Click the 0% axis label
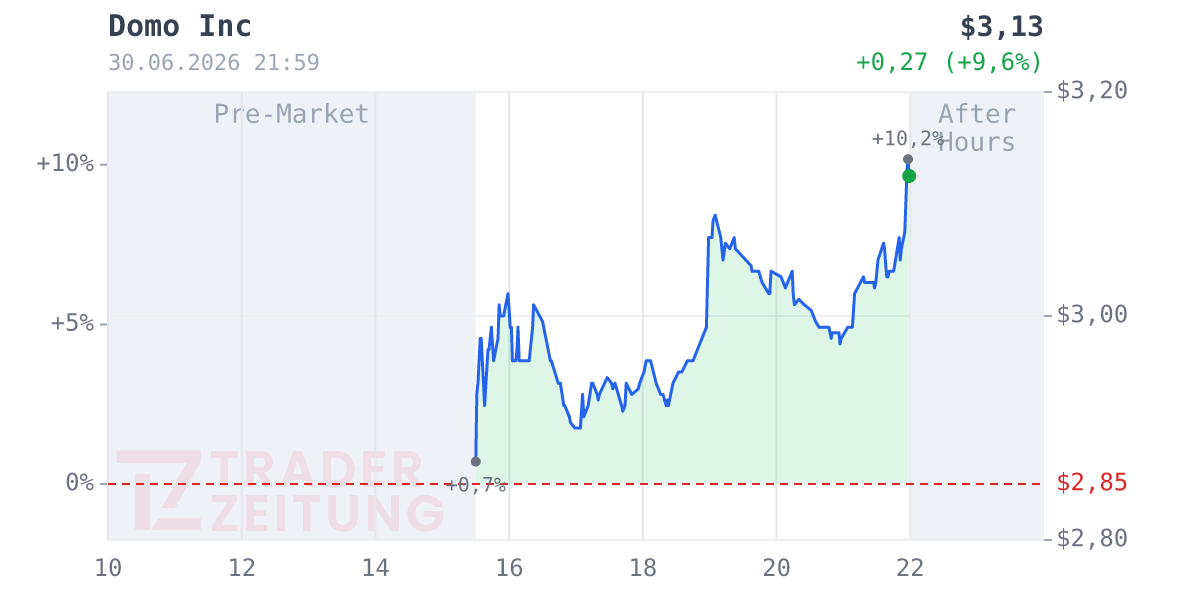 80,483
